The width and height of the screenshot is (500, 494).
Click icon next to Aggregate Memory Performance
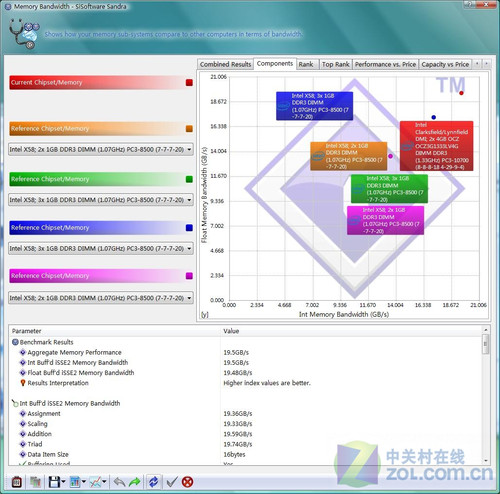pyautogui.click(x=23, y=352)
